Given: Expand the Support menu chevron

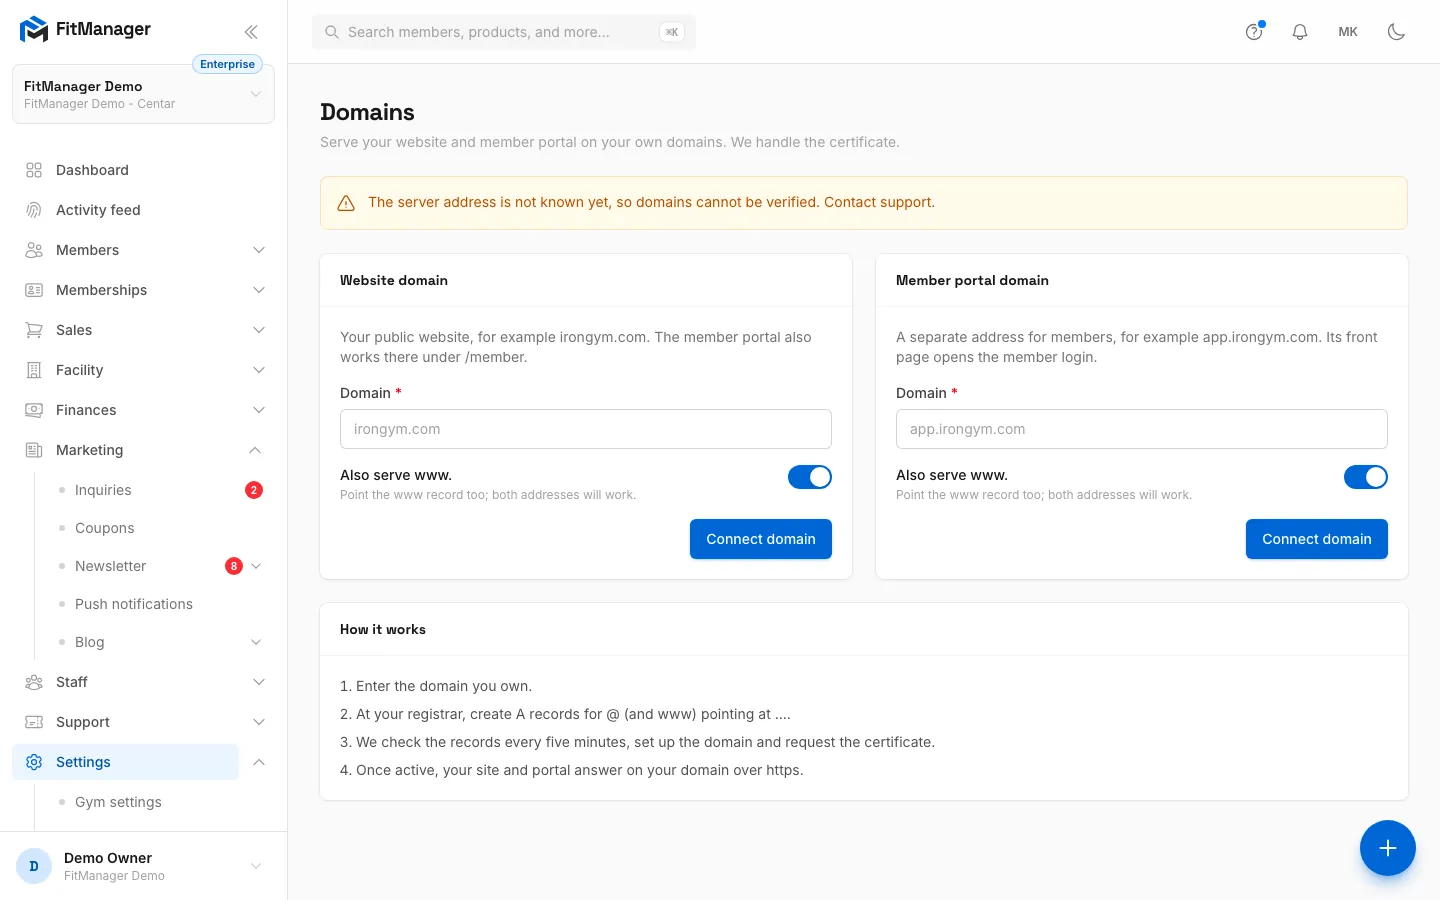Looking at the screenshot, I should point(259,722).
